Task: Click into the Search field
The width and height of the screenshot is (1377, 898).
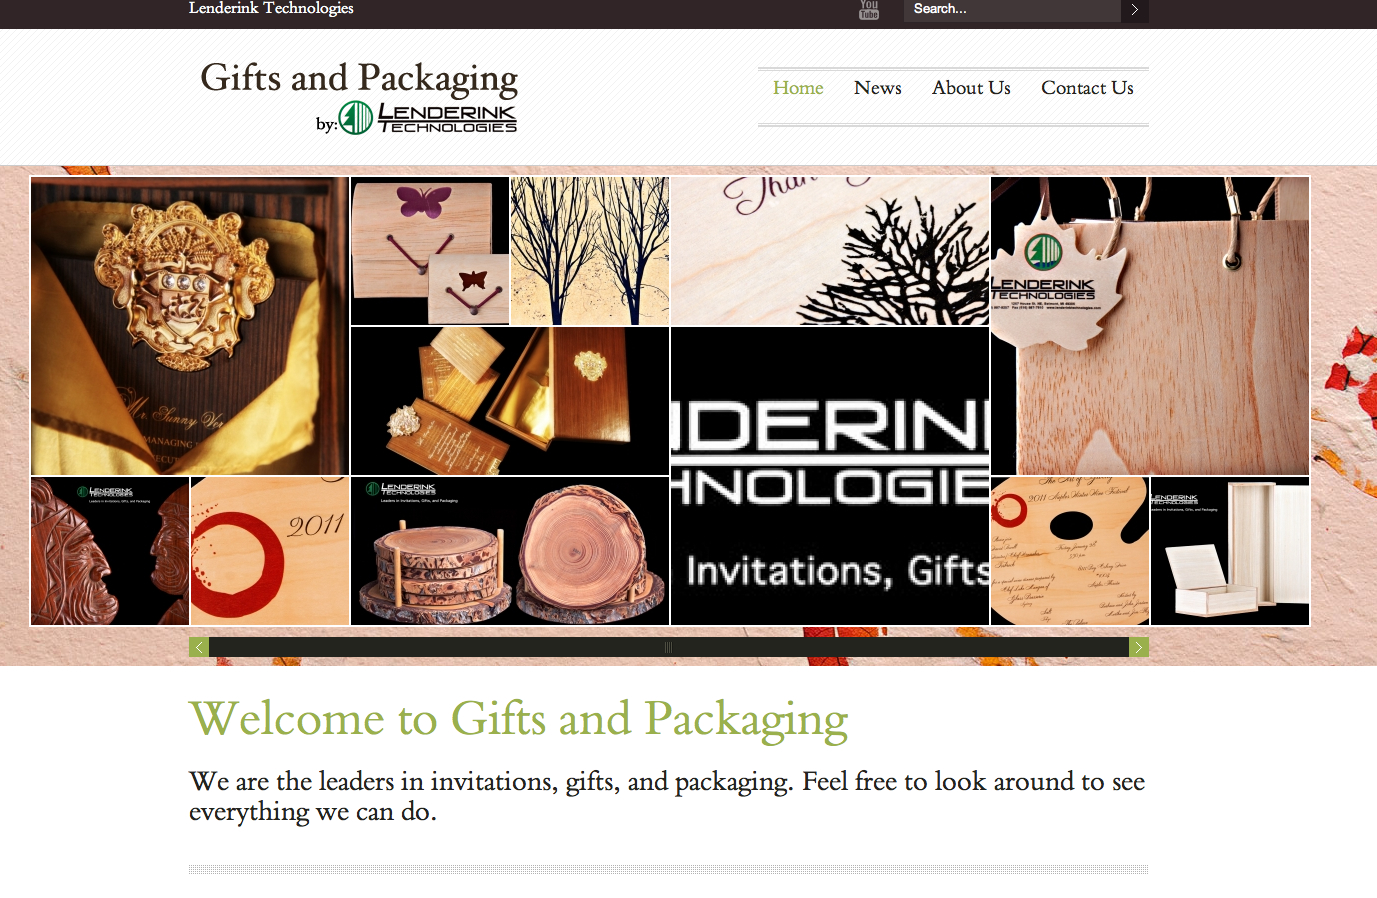Action: click(1012, 10)
